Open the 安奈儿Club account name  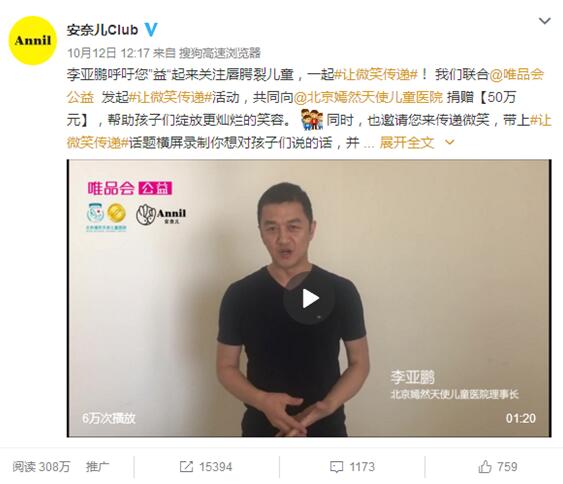tap(102, 30)
